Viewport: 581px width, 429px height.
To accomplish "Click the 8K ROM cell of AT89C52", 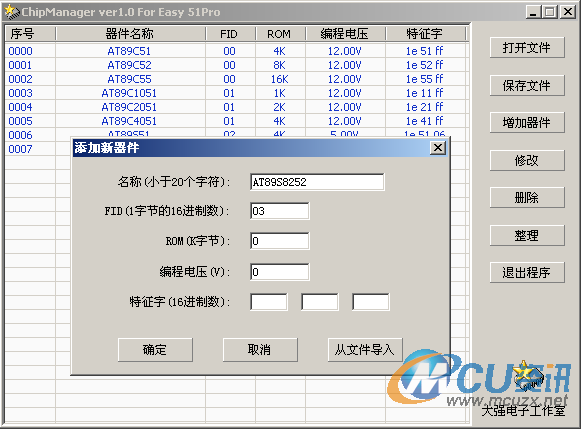I will click(x=279, y=65).
